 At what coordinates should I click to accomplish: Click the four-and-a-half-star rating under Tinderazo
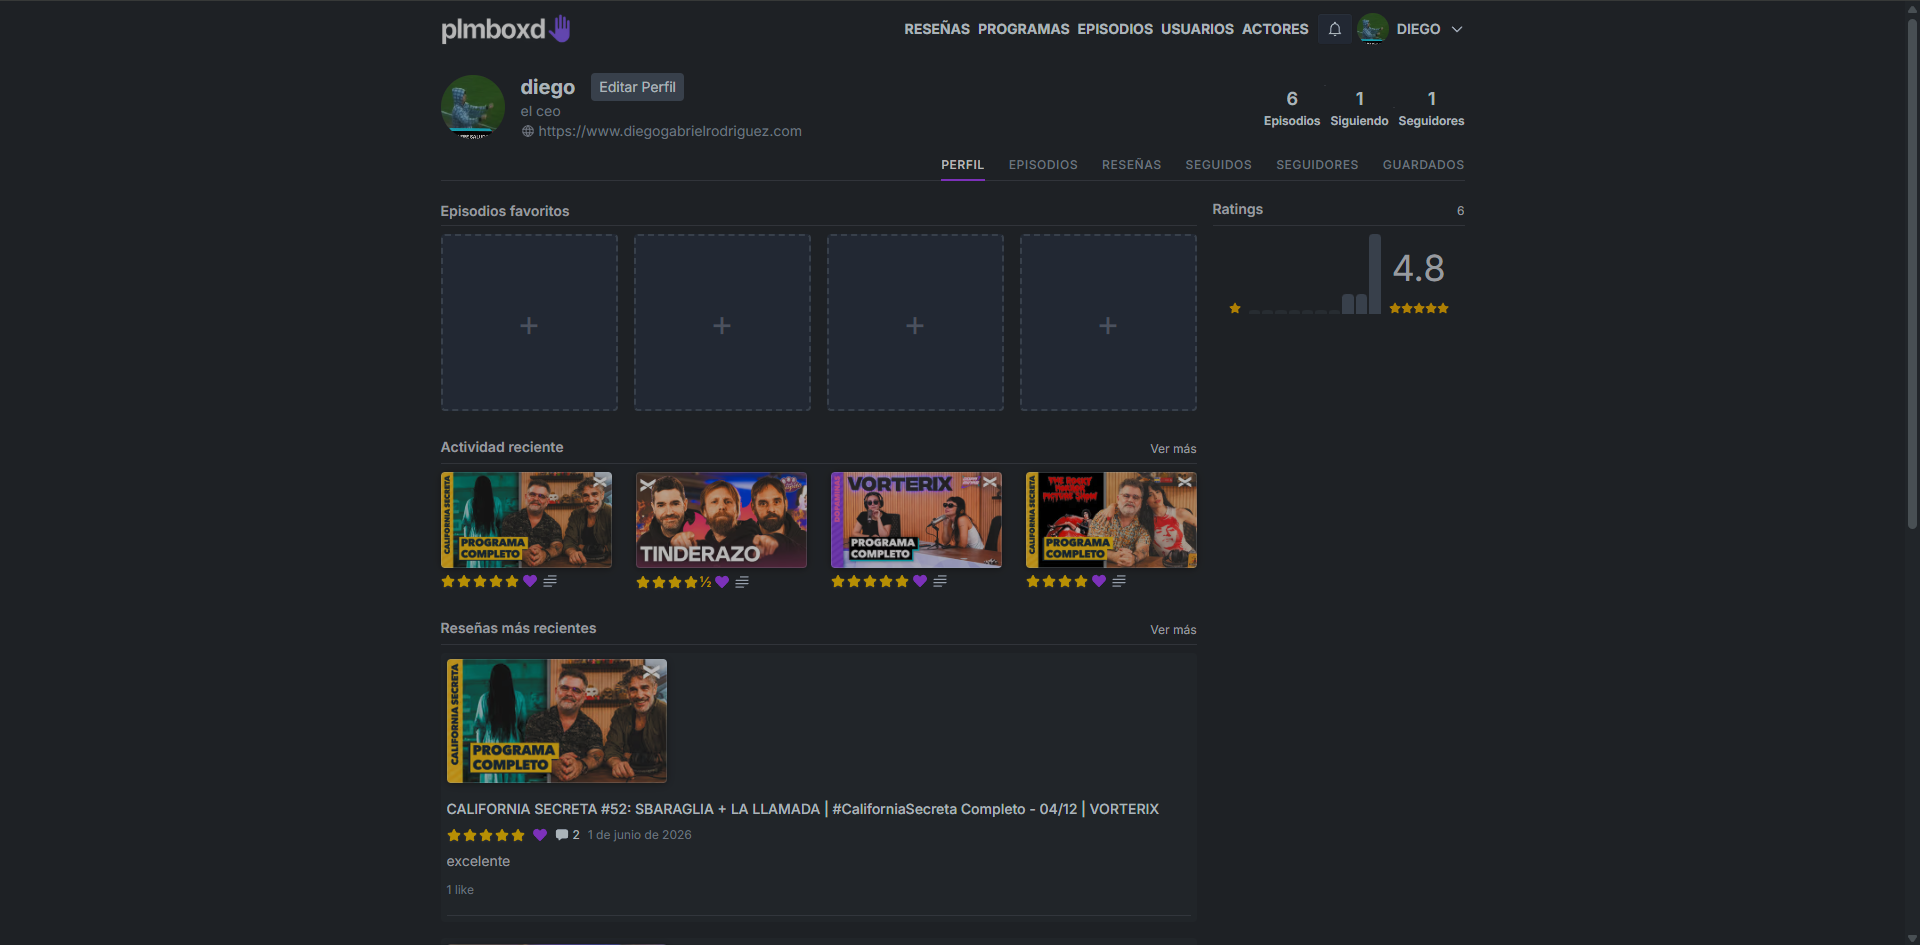[674, 582]
